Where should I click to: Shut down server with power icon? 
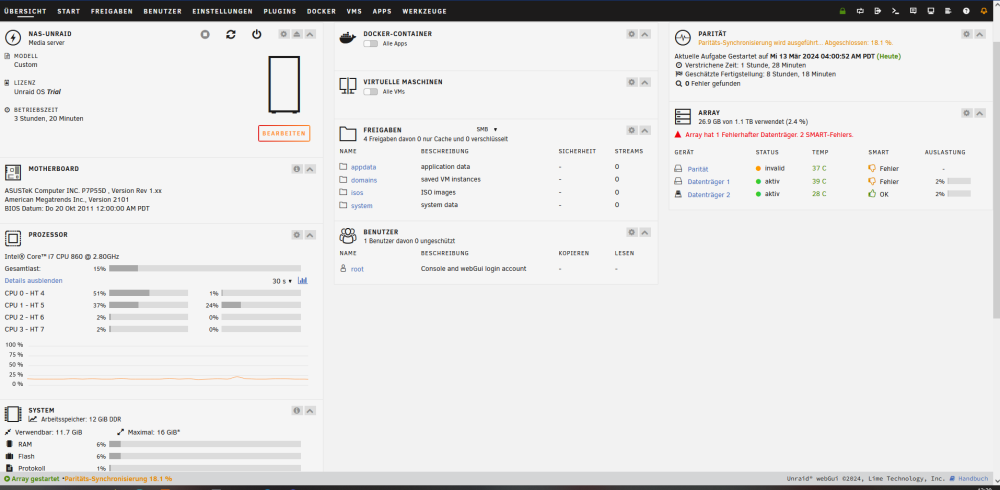point(256,34)
